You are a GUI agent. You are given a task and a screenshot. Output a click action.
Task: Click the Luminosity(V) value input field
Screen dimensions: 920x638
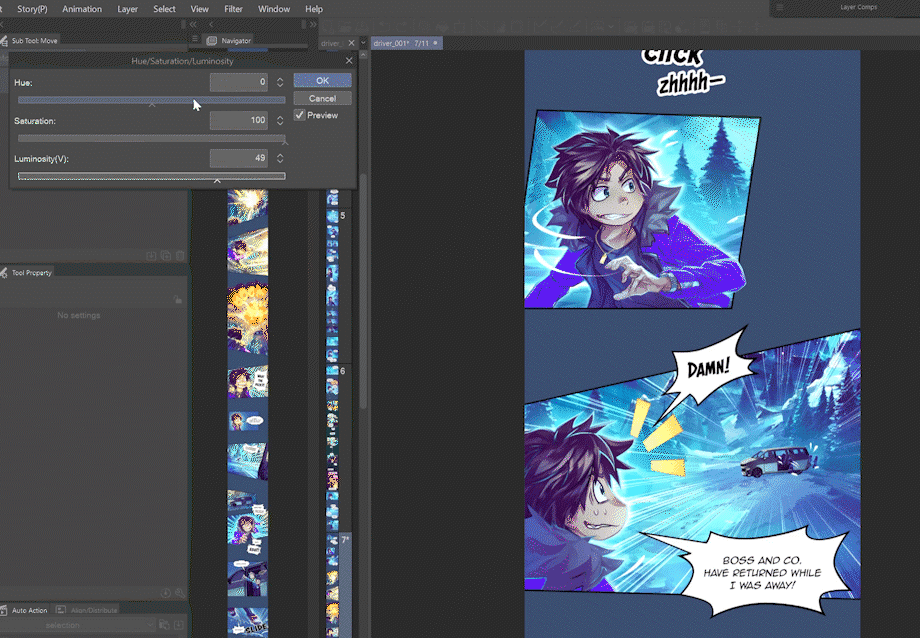coord(239,158)
